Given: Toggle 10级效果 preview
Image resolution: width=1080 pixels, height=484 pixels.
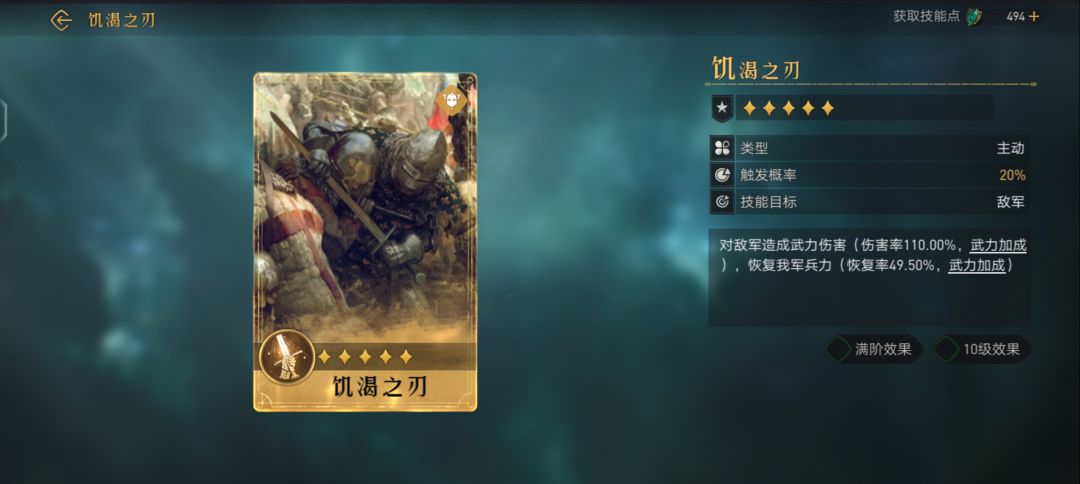Looking at the screenshot, I should (x=982, y=349).
